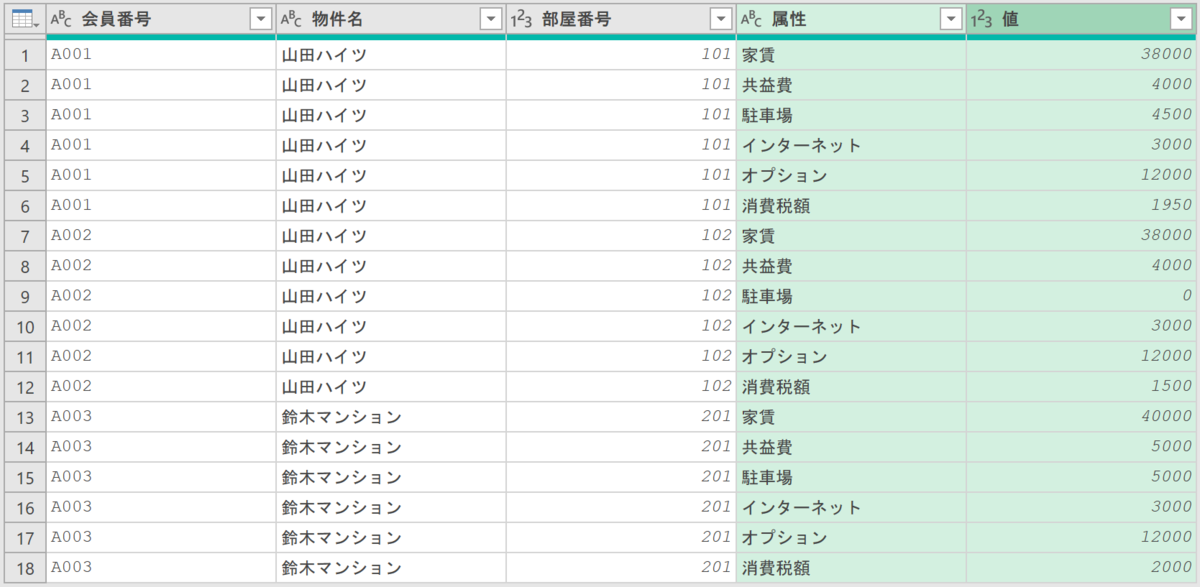Open the filter dropdown on 物件名 column
The width and height of the screenshot is (1200, 587).
pos(490,18)
